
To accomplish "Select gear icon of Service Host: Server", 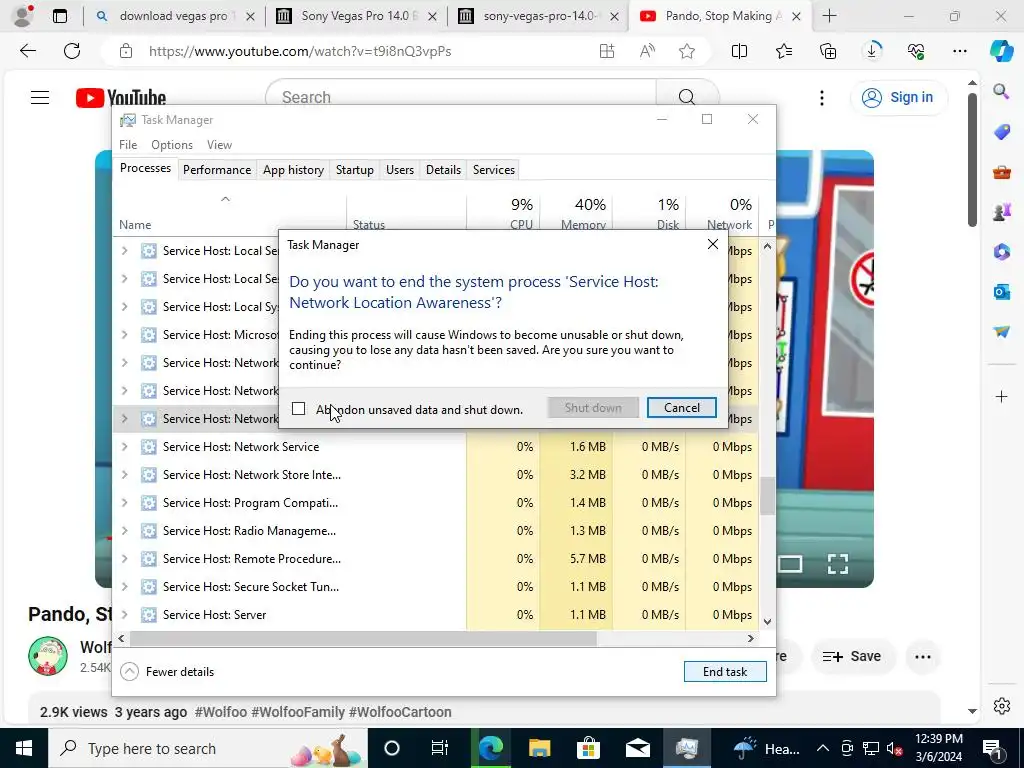I will 149,615.
